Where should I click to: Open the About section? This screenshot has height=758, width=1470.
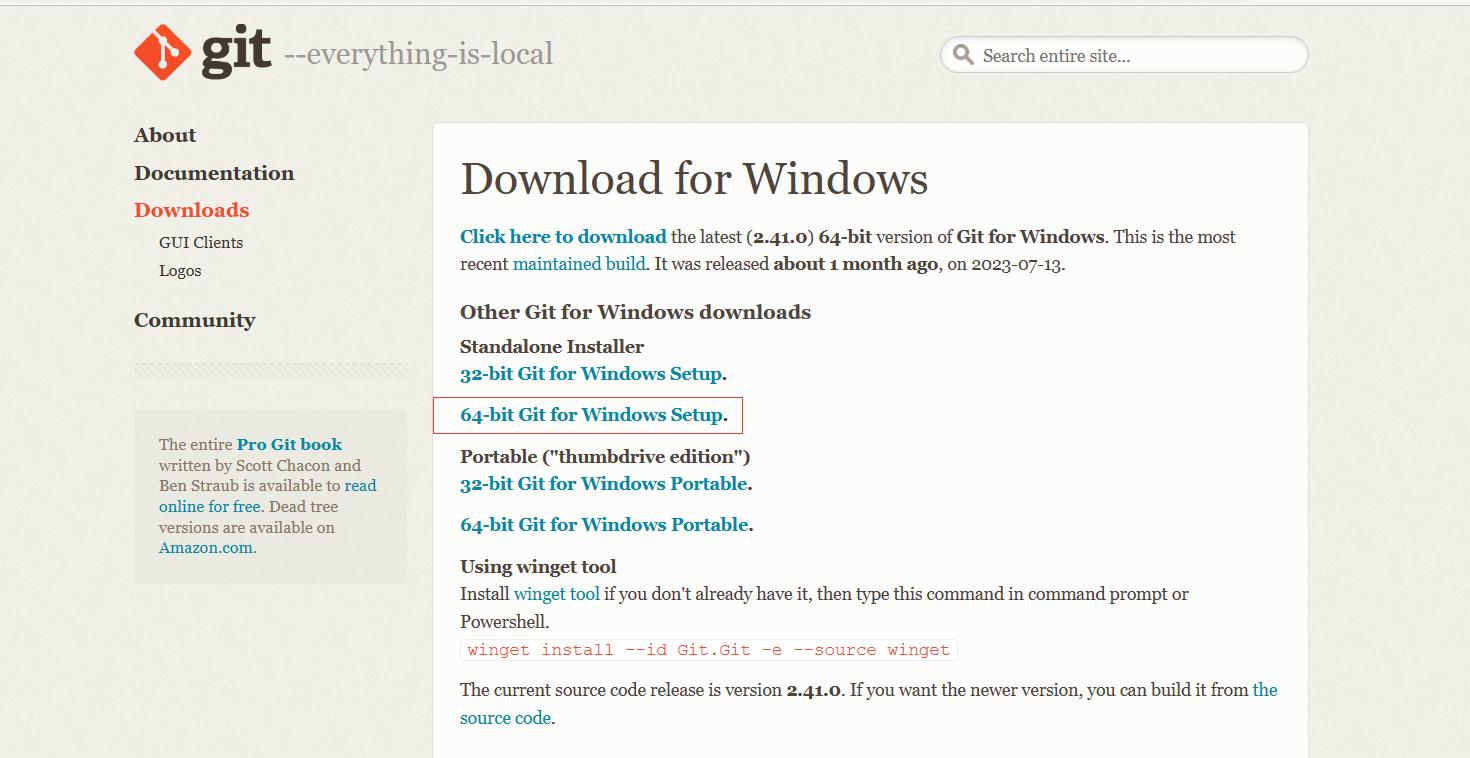pyautogui.click(x=165, y=135)
